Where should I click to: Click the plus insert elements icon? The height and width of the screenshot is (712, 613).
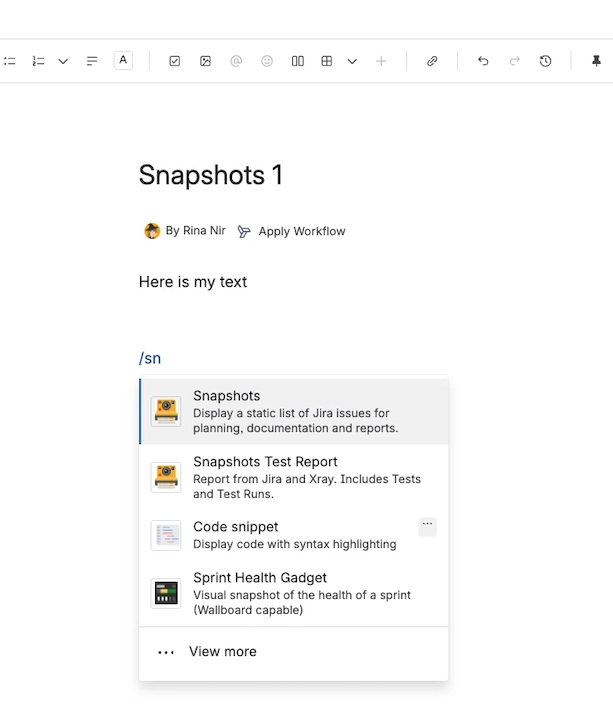[381, 61]
